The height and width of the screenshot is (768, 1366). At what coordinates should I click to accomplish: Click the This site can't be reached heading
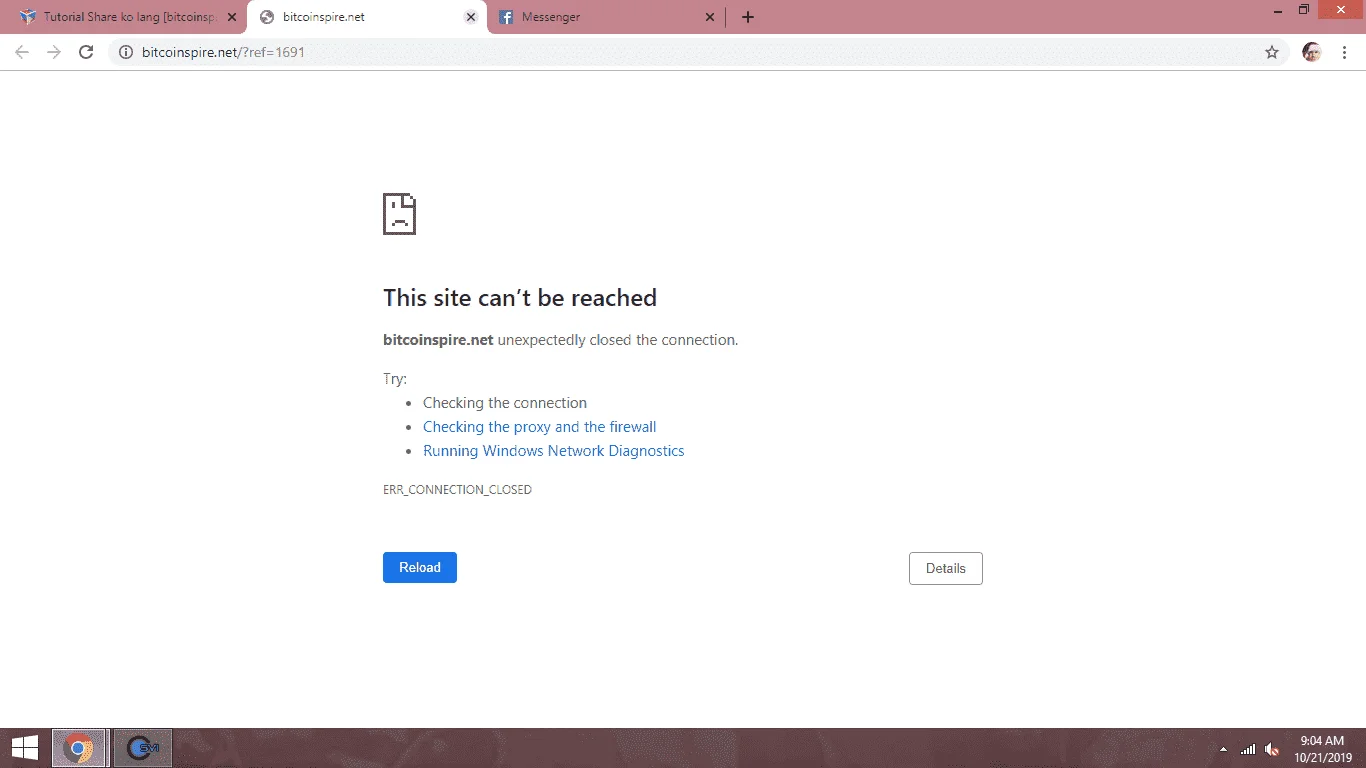click(520, 298)
